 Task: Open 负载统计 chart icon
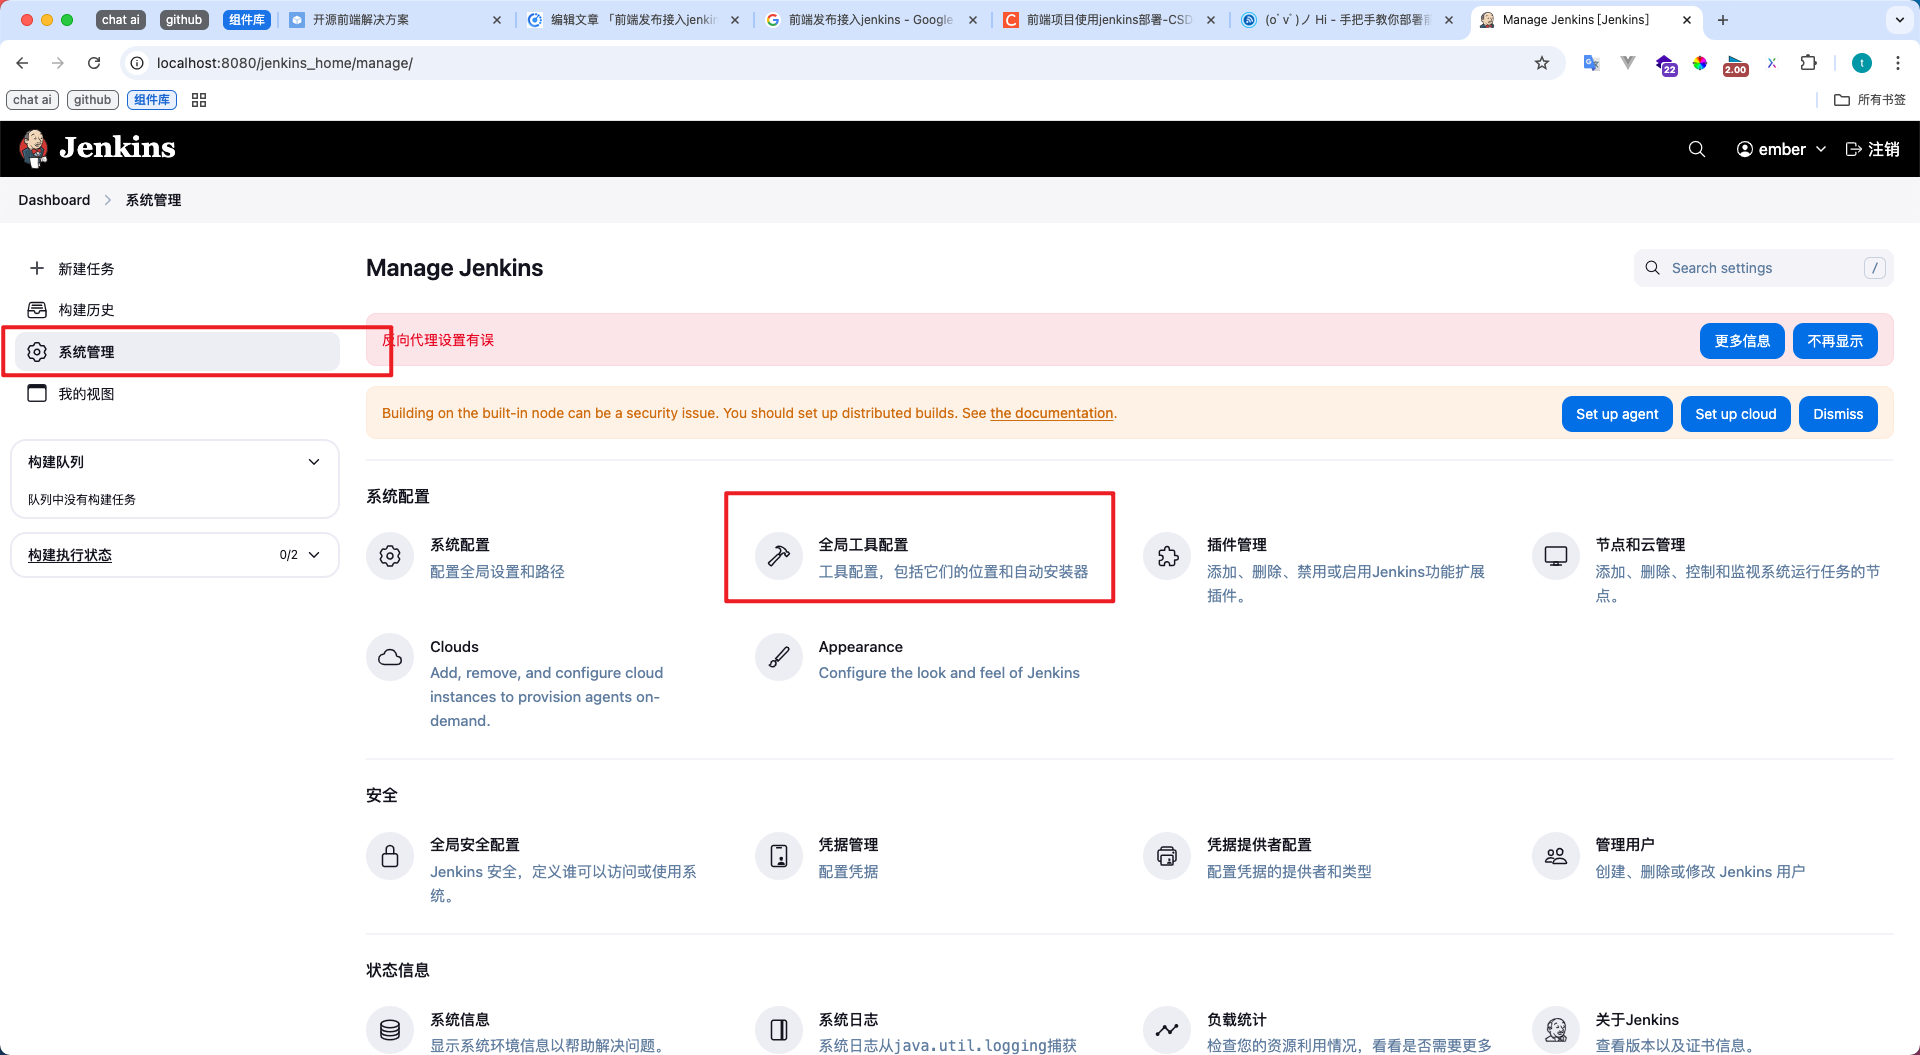coord(1167,1030)
